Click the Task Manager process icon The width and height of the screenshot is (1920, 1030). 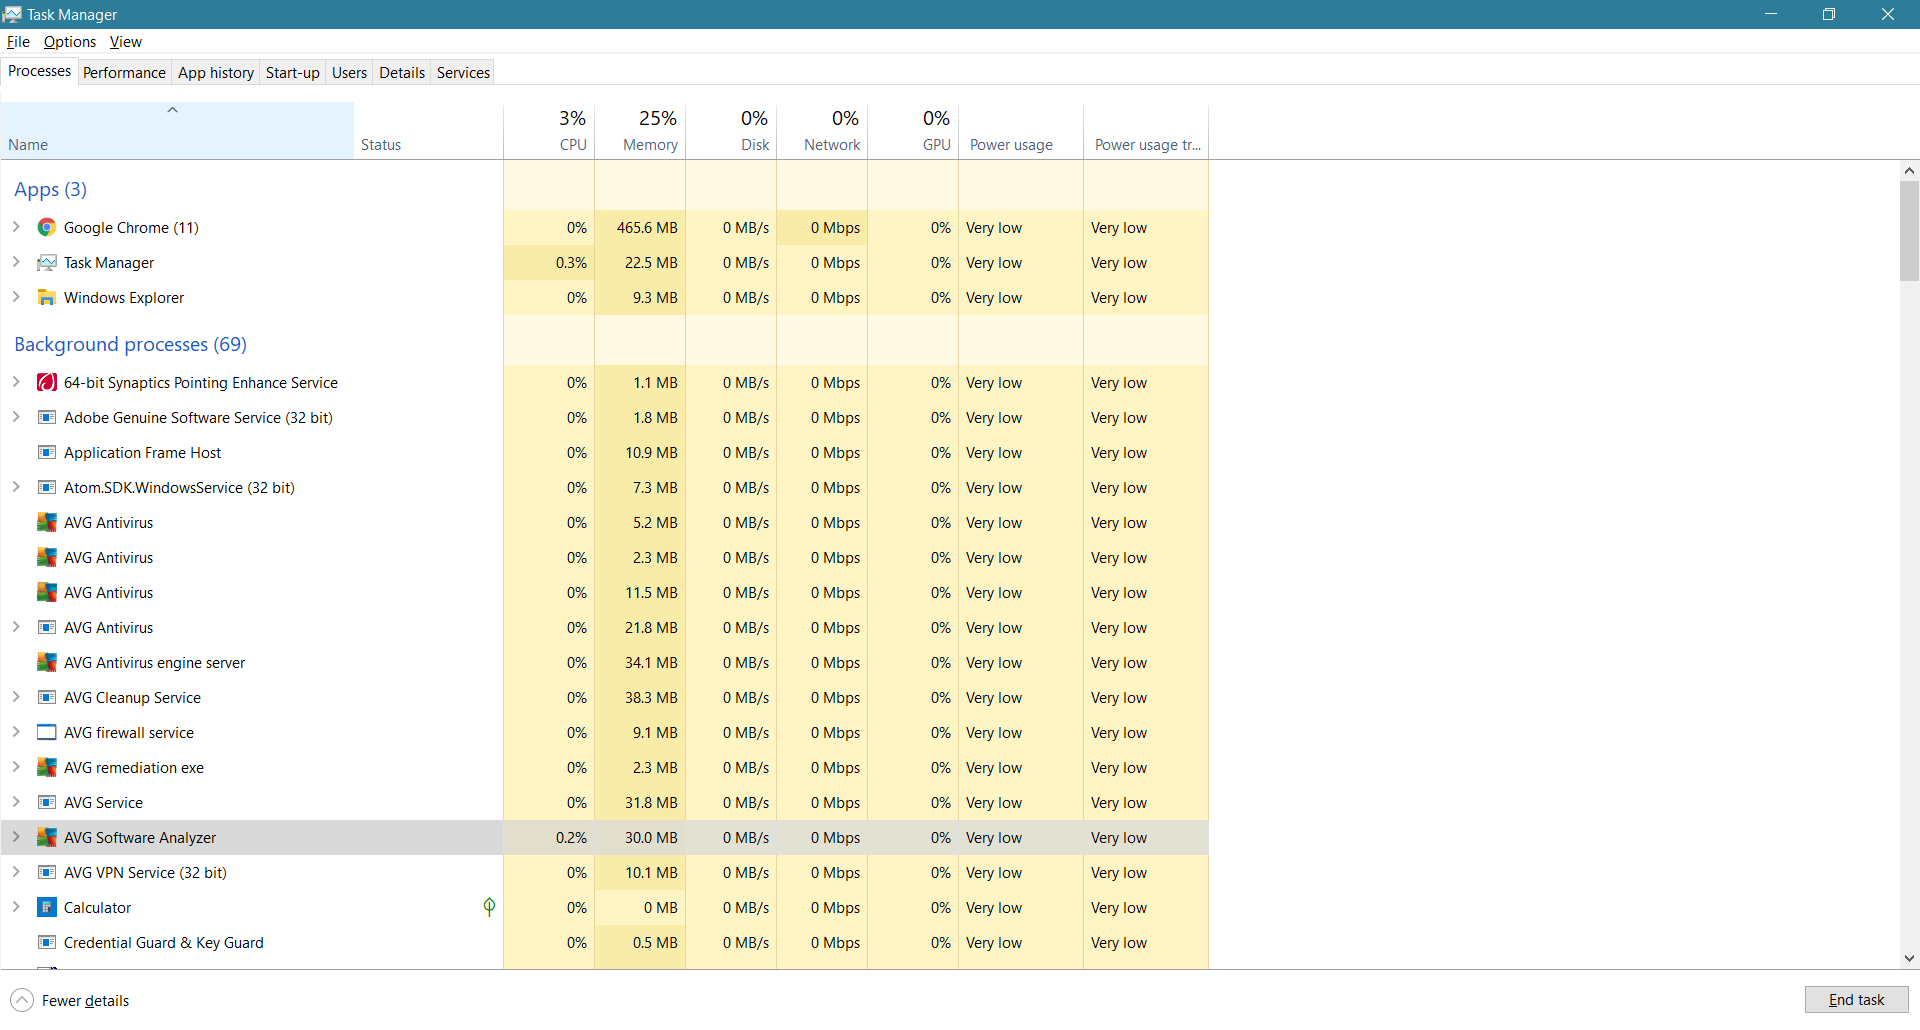(46, 263)
